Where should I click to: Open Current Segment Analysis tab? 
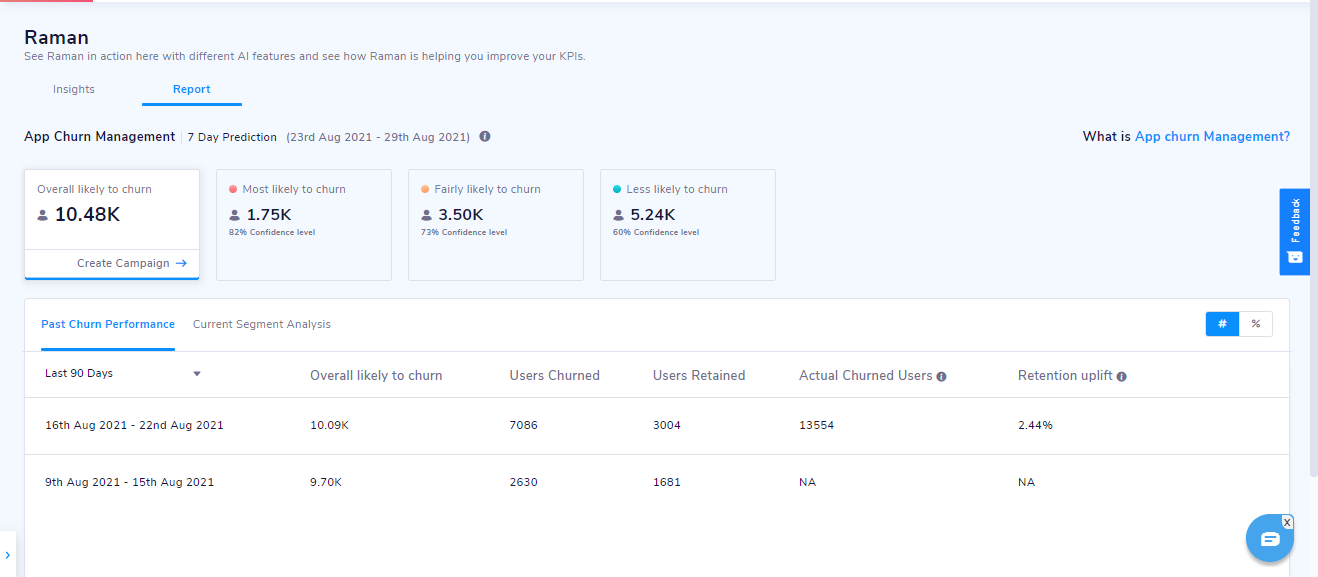tap(262, 324)
